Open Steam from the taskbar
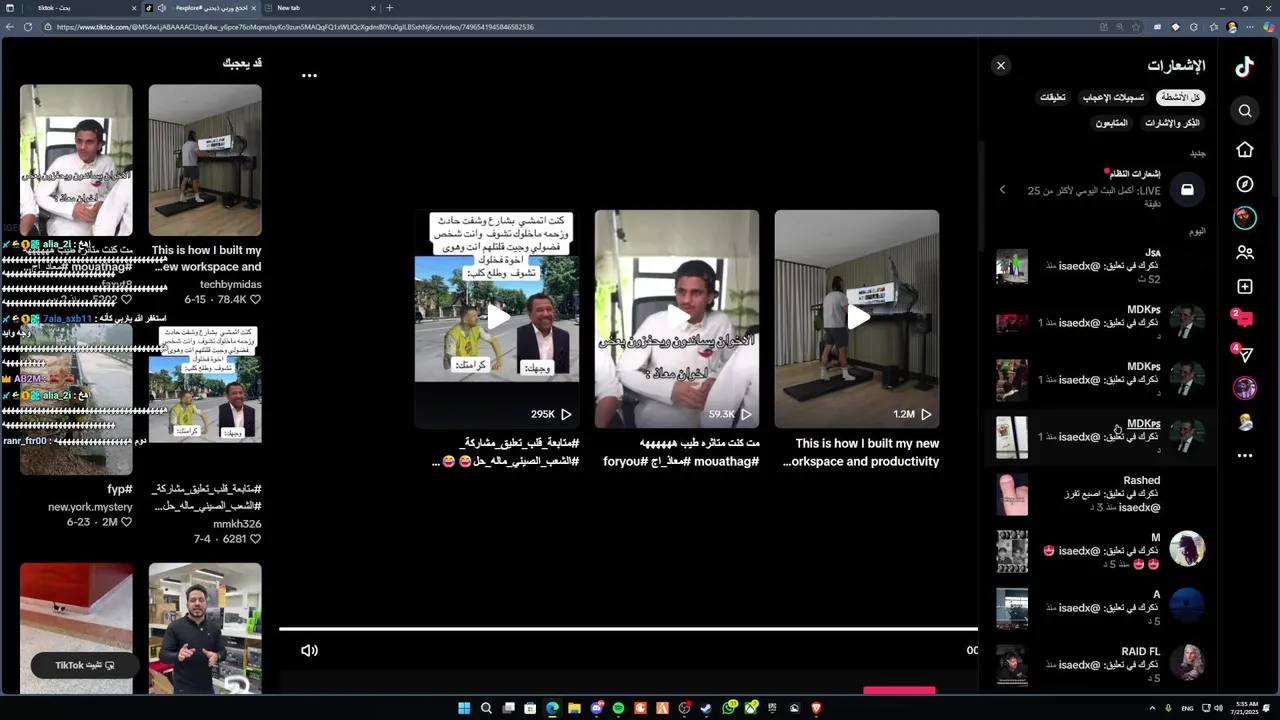The height and width of the screenshot is (720, 1280). (706, 708)
